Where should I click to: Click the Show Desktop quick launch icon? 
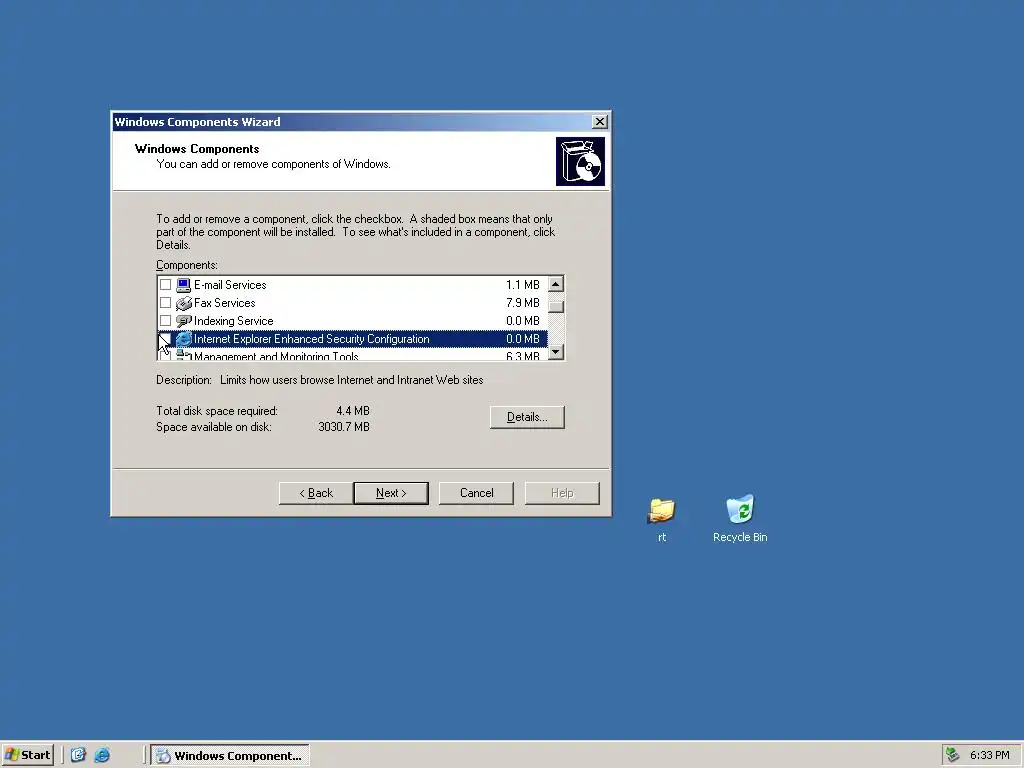point(78,755)
